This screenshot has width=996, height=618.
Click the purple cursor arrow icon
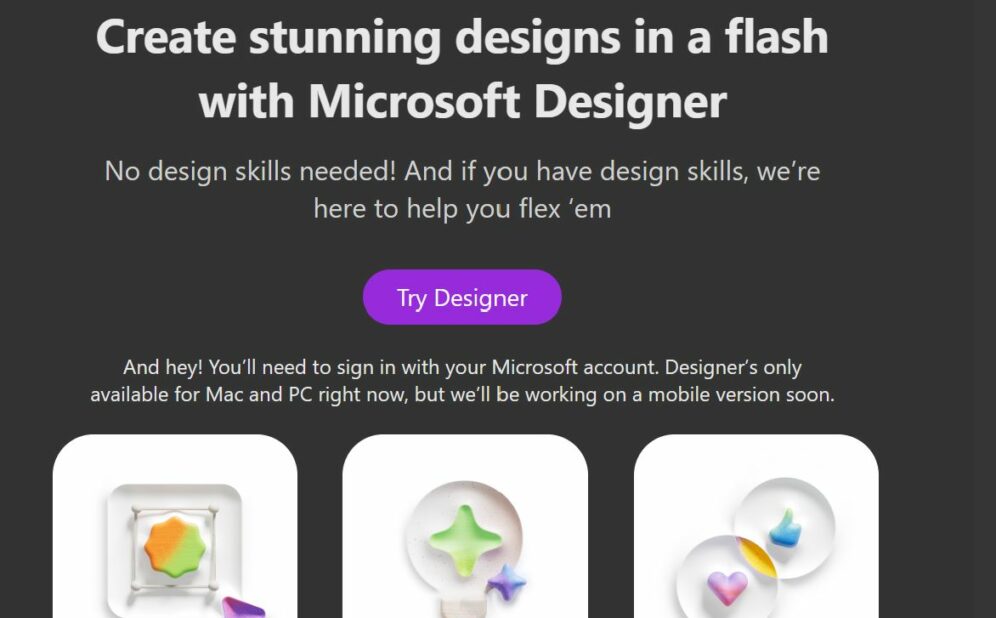pos(243,607)
